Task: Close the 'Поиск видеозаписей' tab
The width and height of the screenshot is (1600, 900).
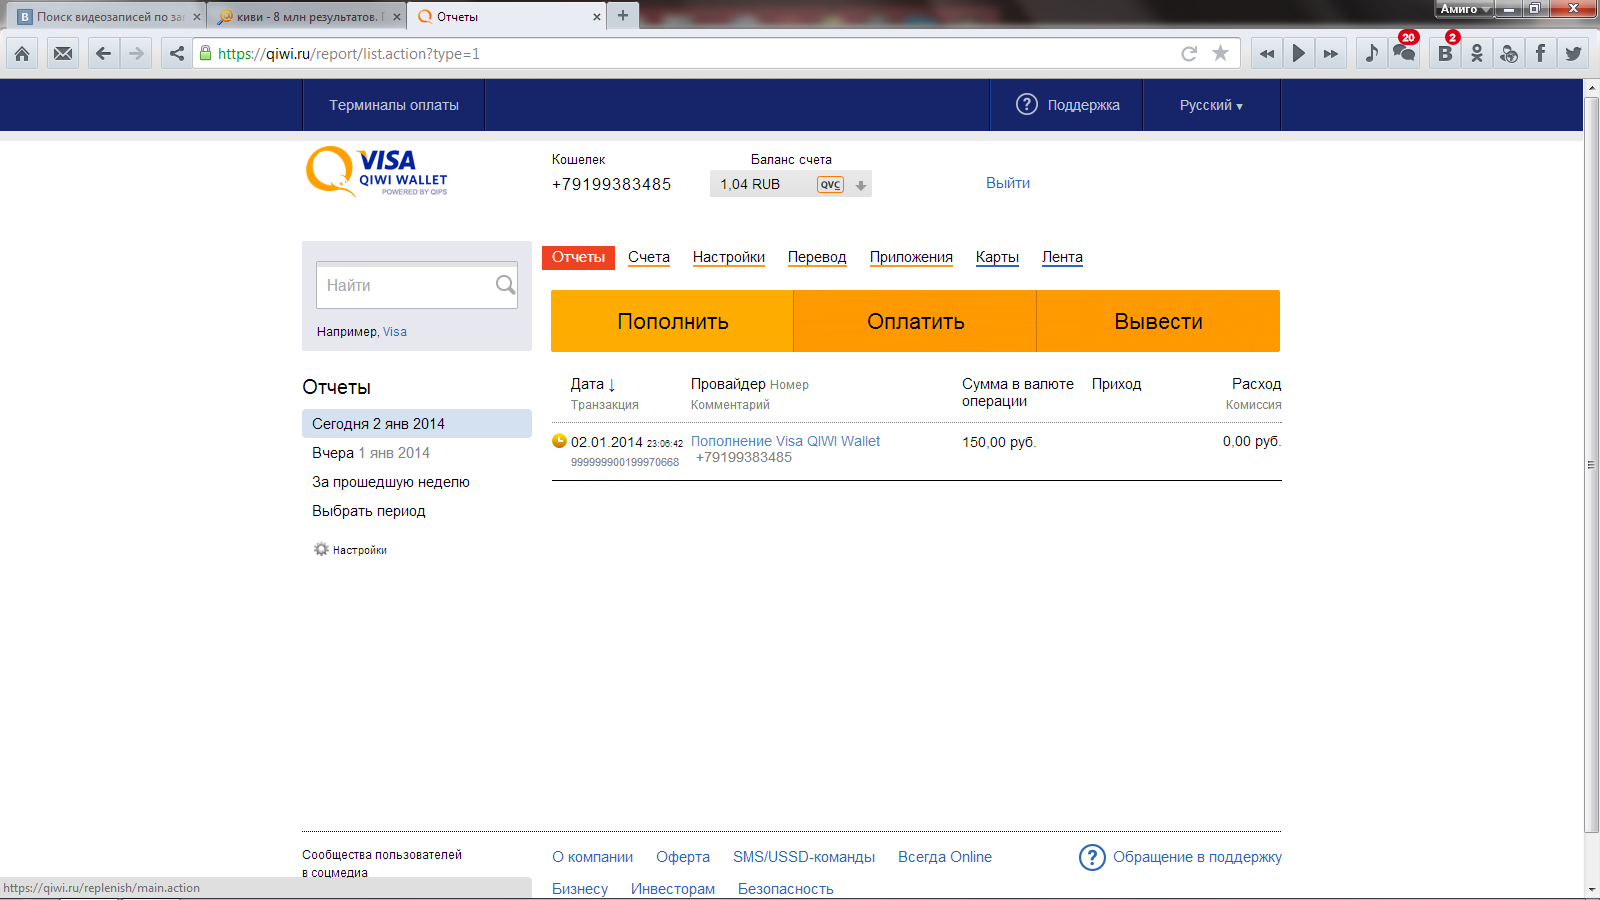Action: pyautogui.click(x=197, y=17)
